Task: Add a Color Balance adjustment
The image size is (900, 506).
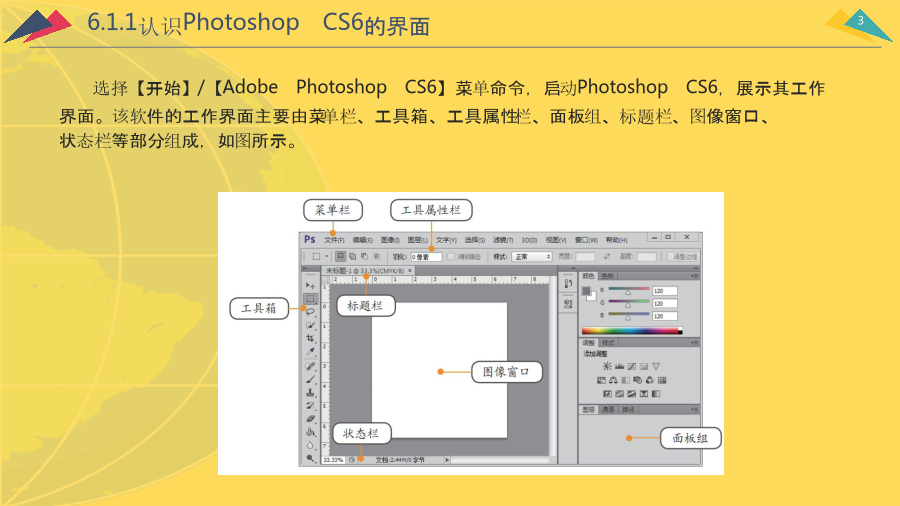Action: pos(613,380)
